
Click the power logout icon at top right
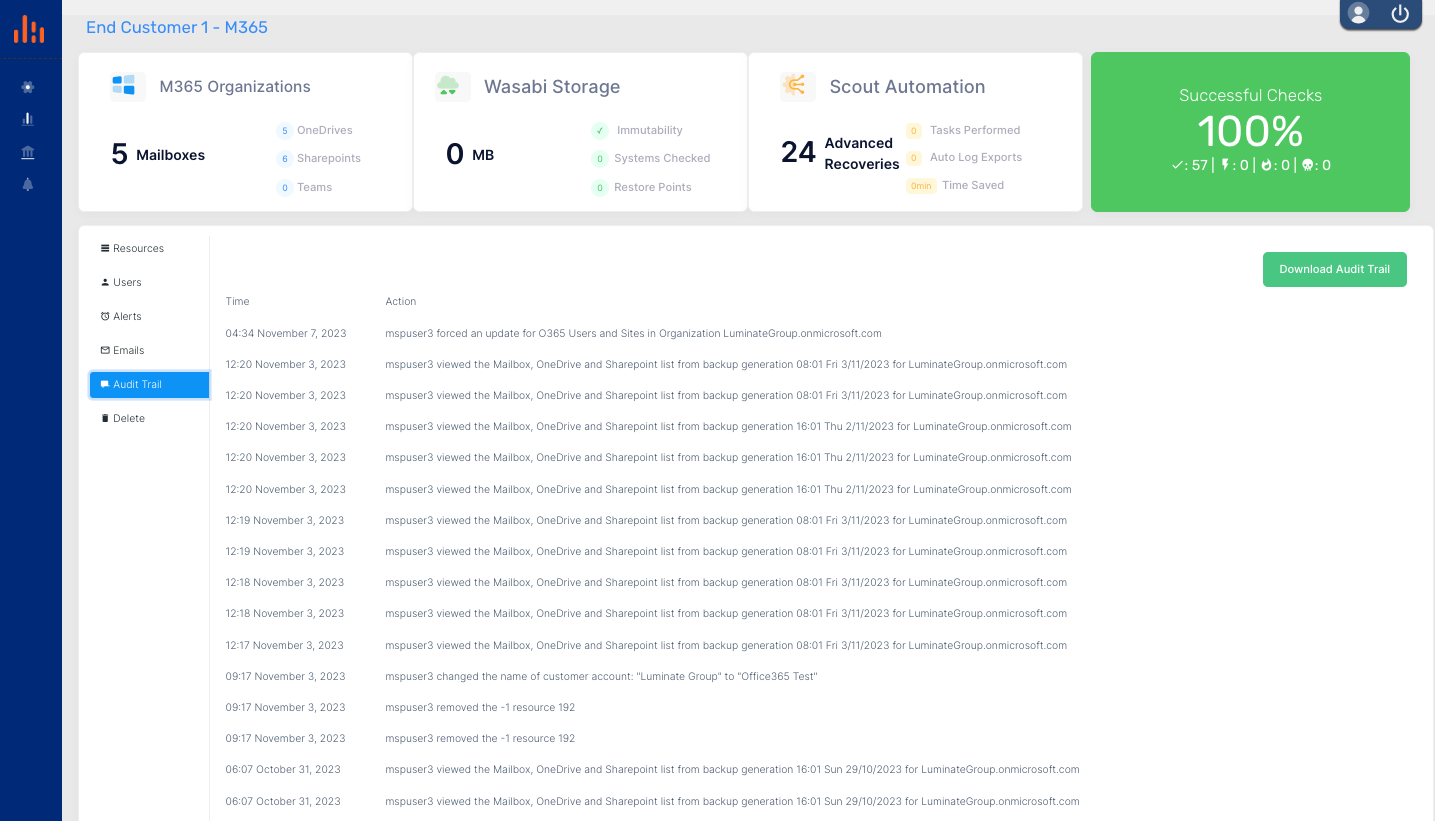pyautogui.click(x=1400, y=14)
